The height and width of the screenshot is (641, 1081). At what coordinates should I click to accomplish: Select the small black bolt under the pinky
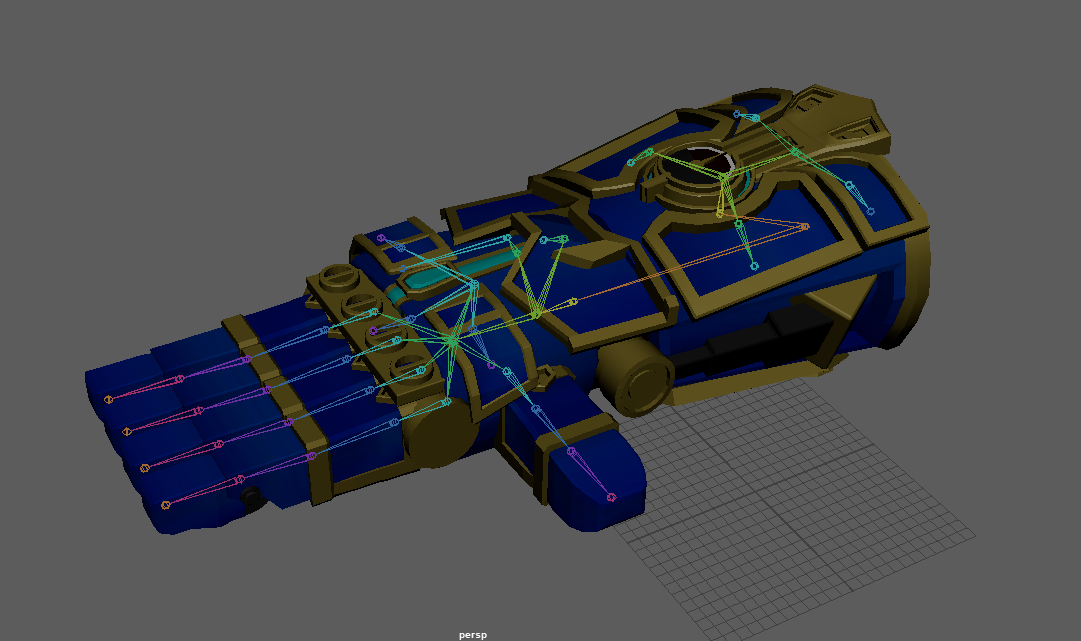[x=250, y=496]
